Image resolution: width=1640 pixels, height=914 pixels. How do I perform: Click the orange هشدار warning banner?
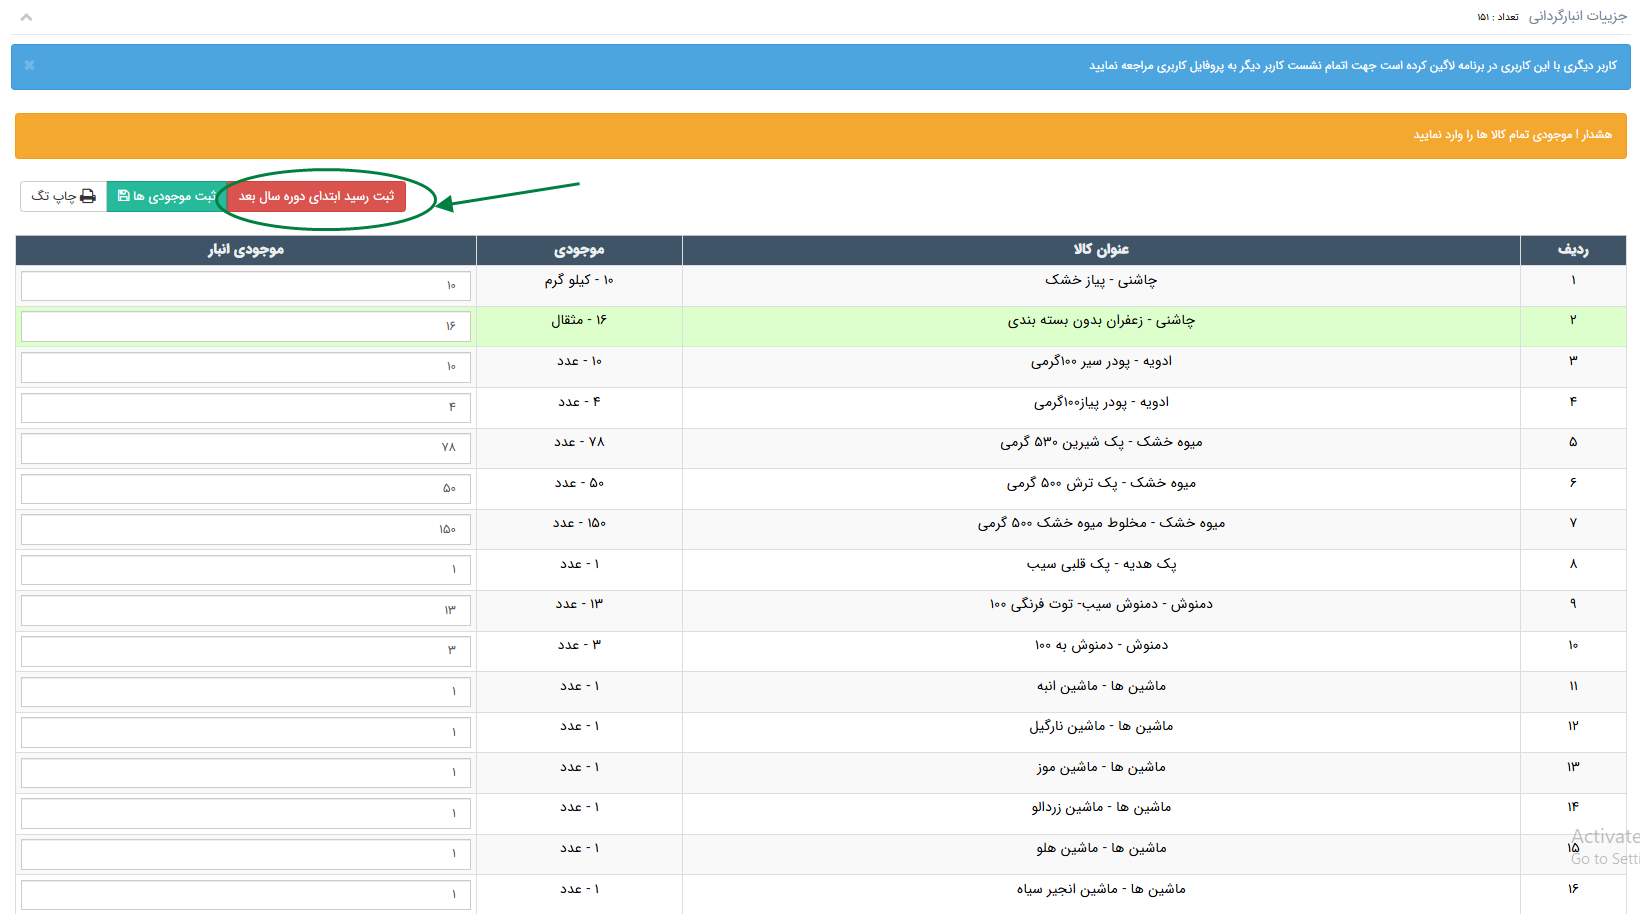click(x=820, y=135)
